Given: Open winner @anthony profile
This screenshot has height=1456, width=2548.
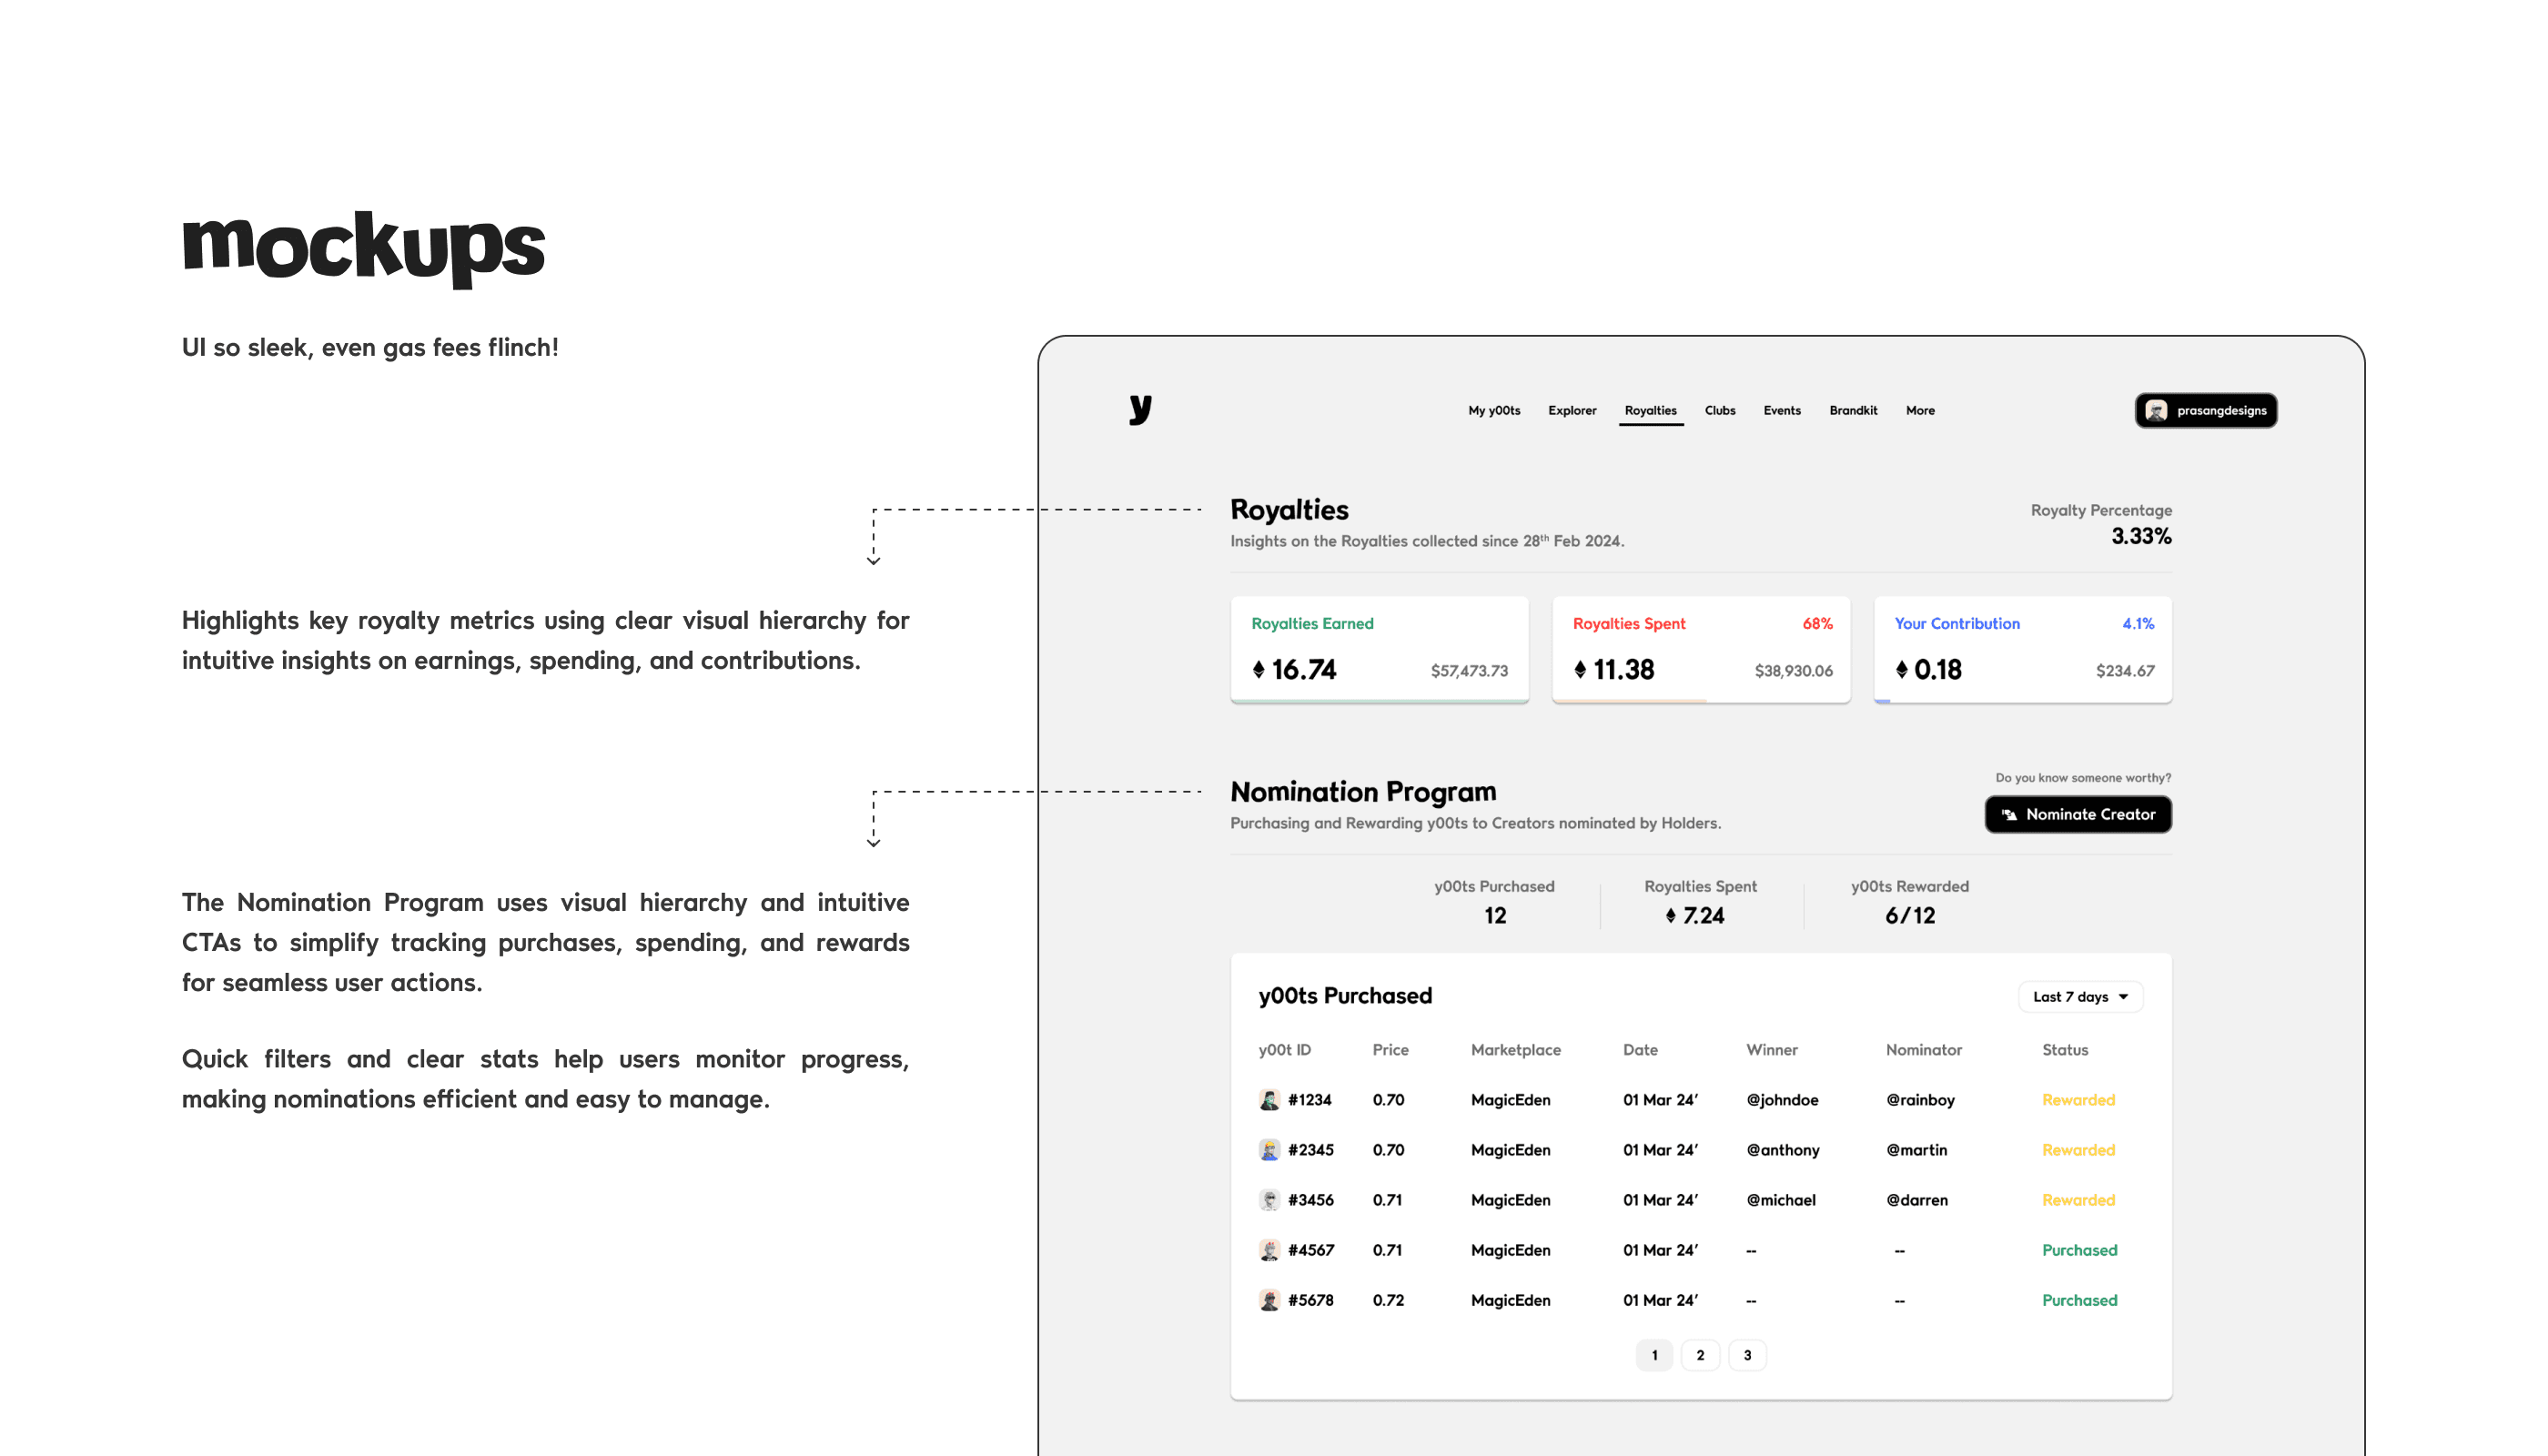Looking at the screenshot, I should tap(1783, 1150).
